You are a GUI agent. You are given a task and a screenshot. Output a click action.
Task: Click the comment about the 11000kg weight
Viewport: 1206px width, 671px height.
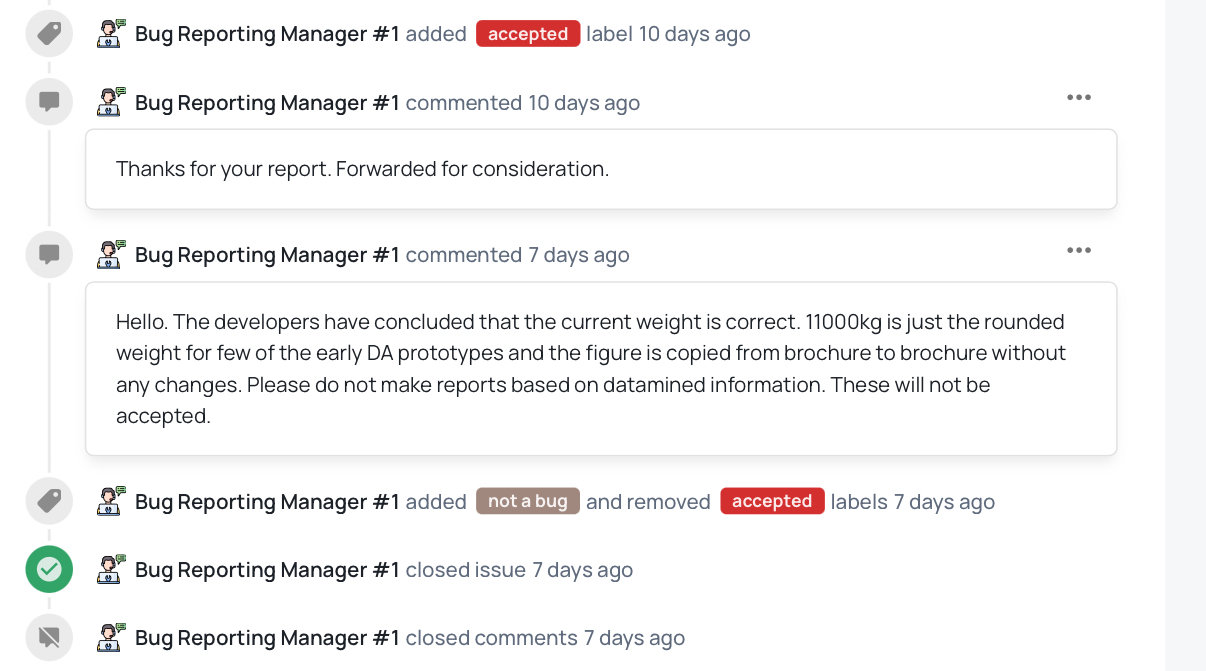tap(600, 368)
